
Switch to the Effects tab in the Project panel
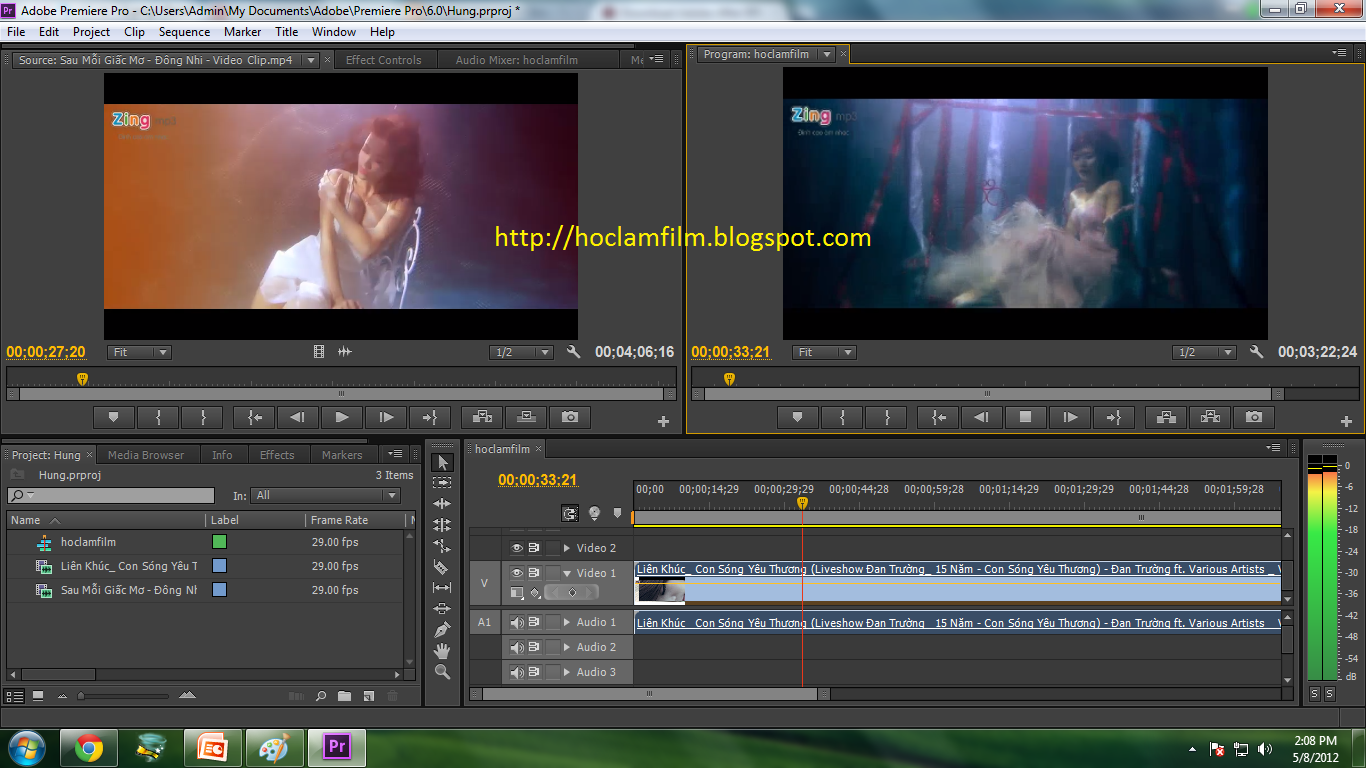[276, 454]
